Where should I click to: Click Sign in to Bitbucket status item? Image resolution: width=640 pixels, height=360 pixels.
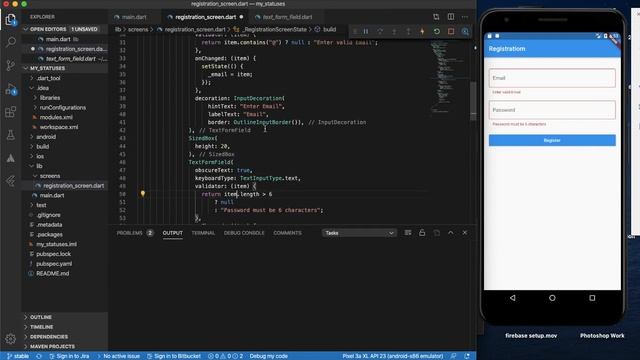click(x=173, y=356)
